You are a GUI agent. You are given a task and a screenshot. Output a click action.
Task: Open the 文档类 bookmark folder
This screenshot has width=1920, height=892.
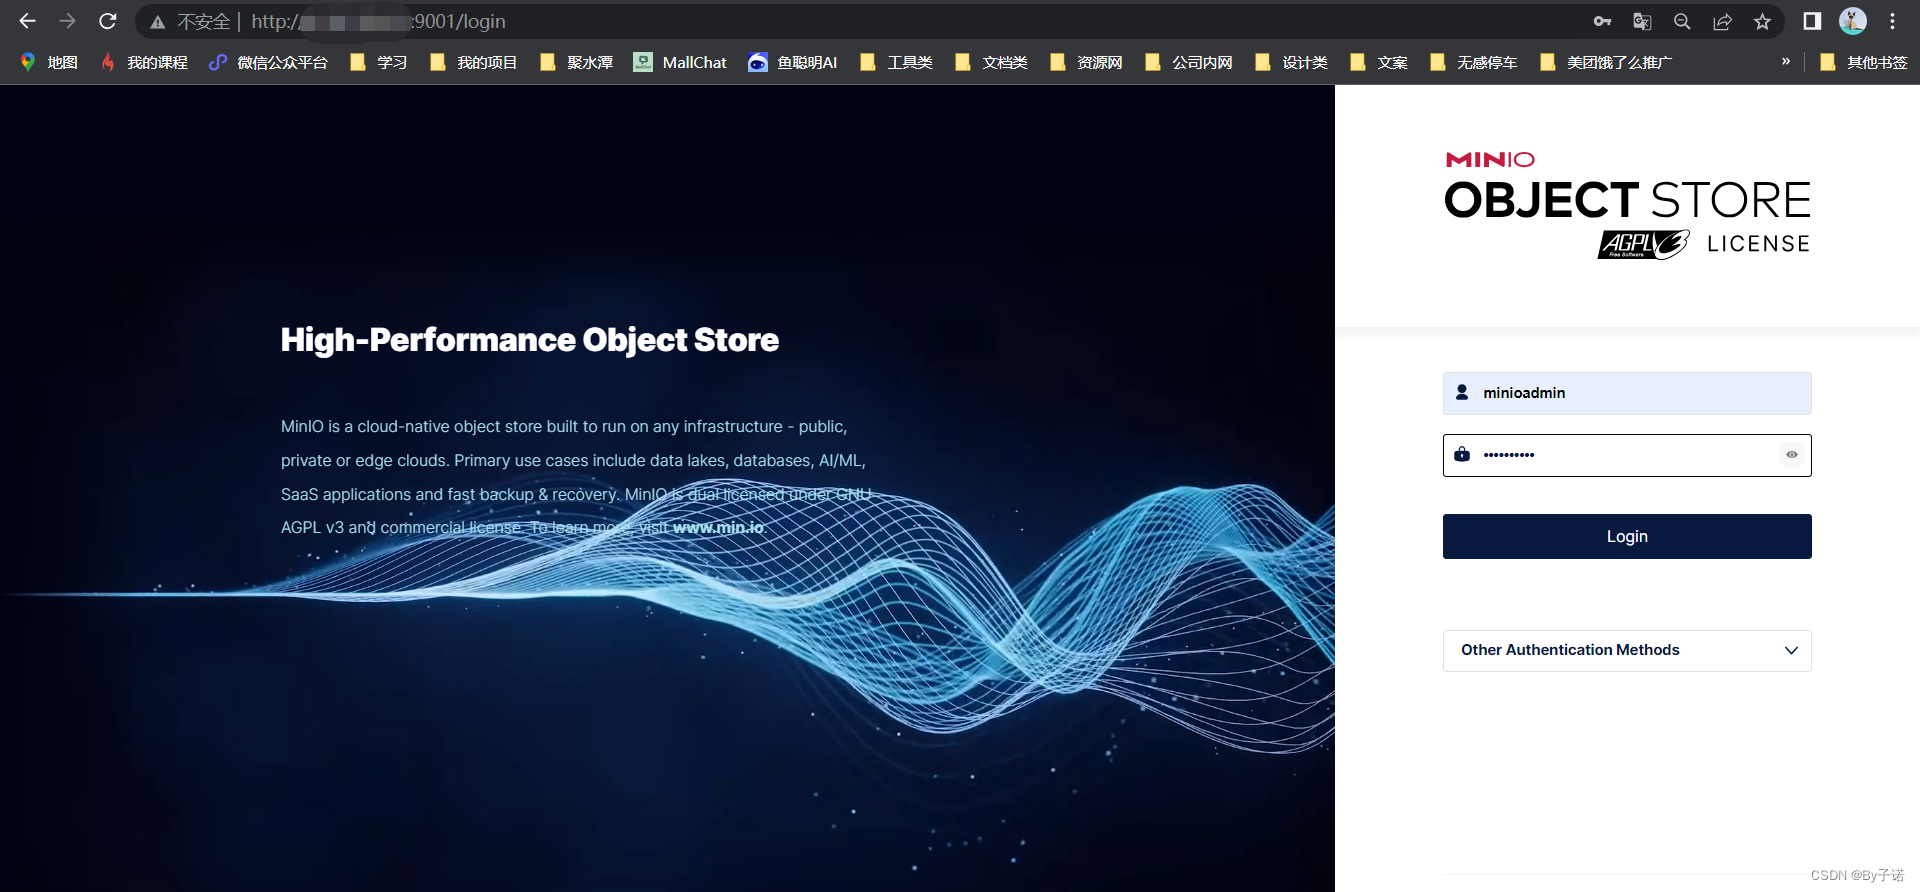click(991, 62)
